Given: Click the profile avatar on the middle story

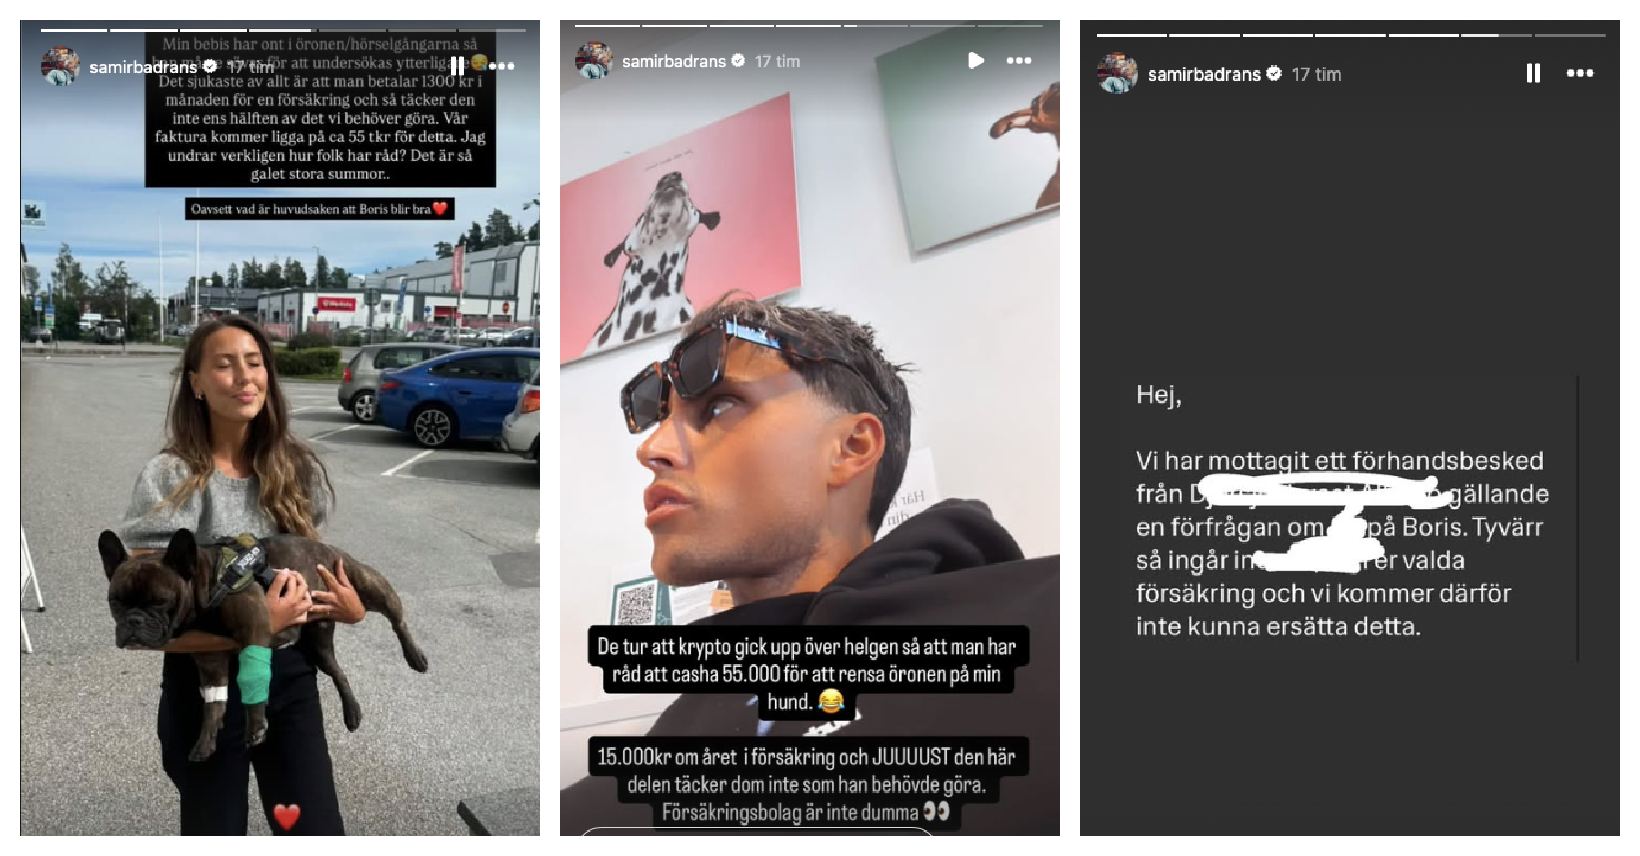Looking at the screenshot, I should 594,61.
